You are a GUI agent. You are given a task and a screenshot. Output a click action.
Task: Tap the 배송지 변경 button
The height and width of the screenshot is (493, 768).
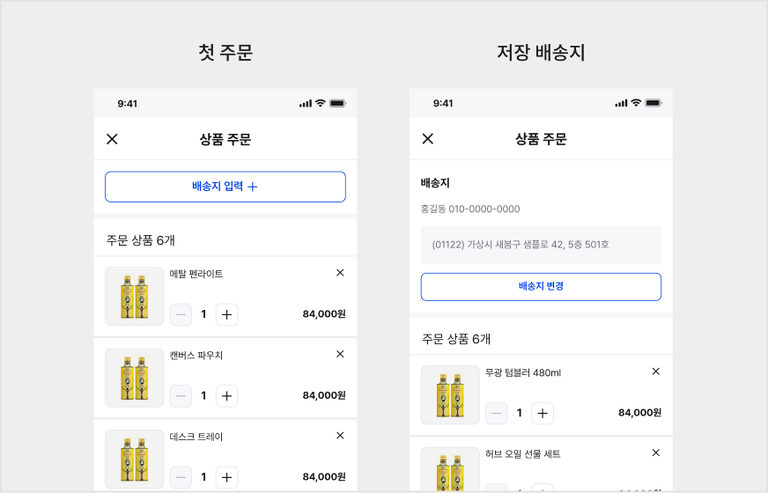pyautogui.click(x=541, y=286)
